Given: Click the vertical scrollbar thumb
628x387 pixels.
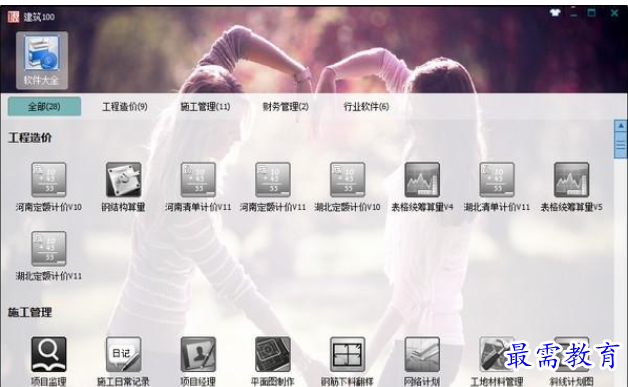Looking at the screenshot, I should click(620, 145).
